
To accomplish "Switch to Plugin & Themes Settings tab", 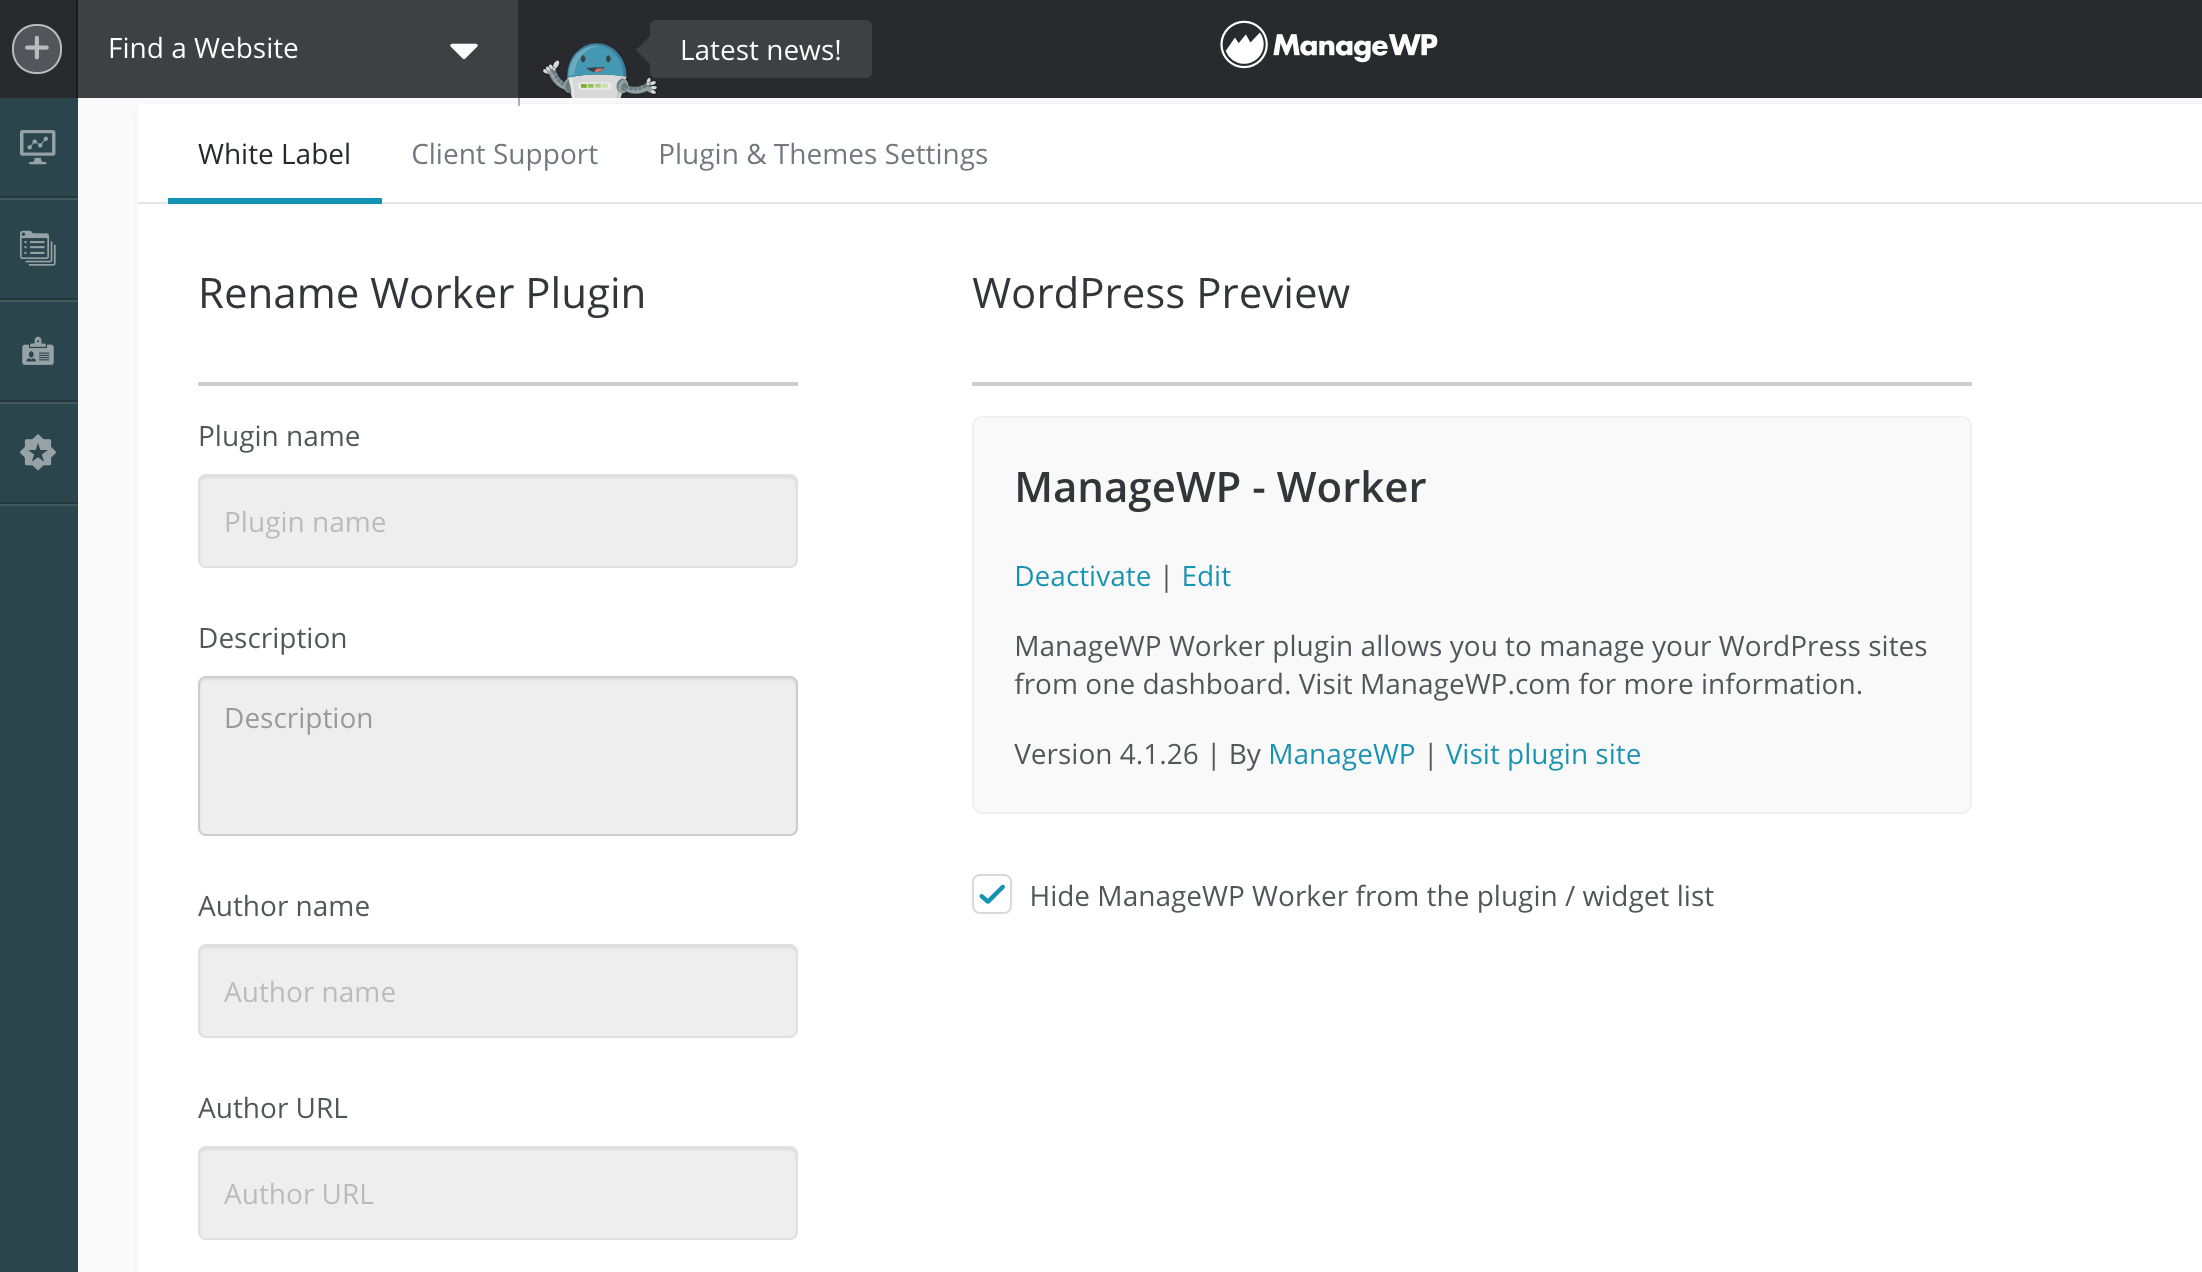I will [x=822, y=153].
